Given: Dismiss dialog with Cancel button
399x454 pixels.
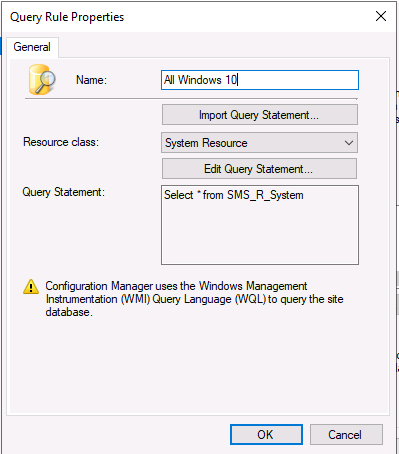Looking at the screenshot, I should click(346, 435).
